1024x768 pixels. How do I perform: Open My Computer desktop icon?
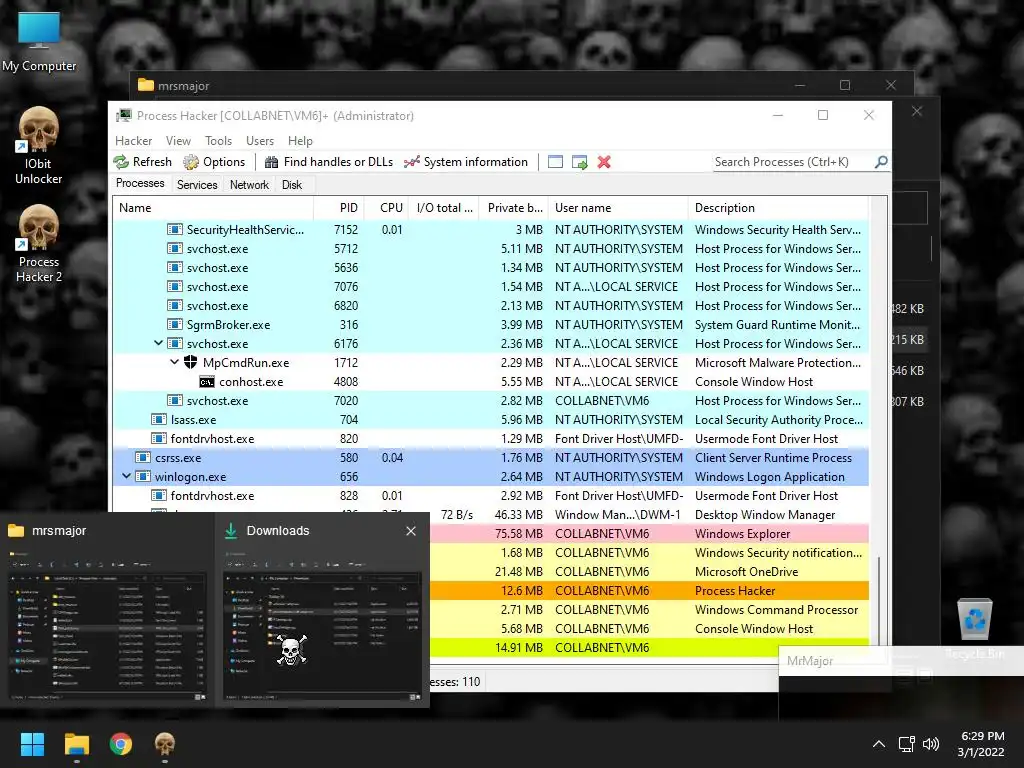pyautogui.click(x=39, y=42)
